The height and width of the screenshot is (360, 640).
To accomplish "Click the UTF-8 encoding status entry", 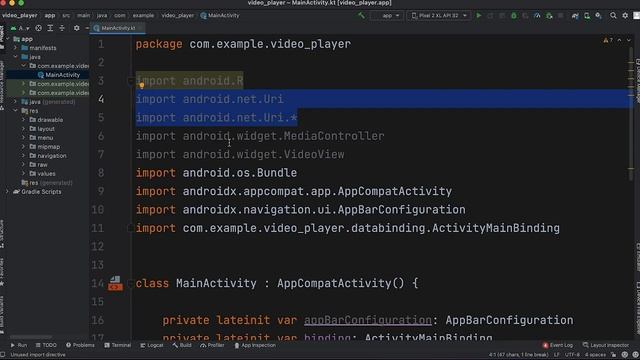I will pyautogui.click(x=572, y=355).
